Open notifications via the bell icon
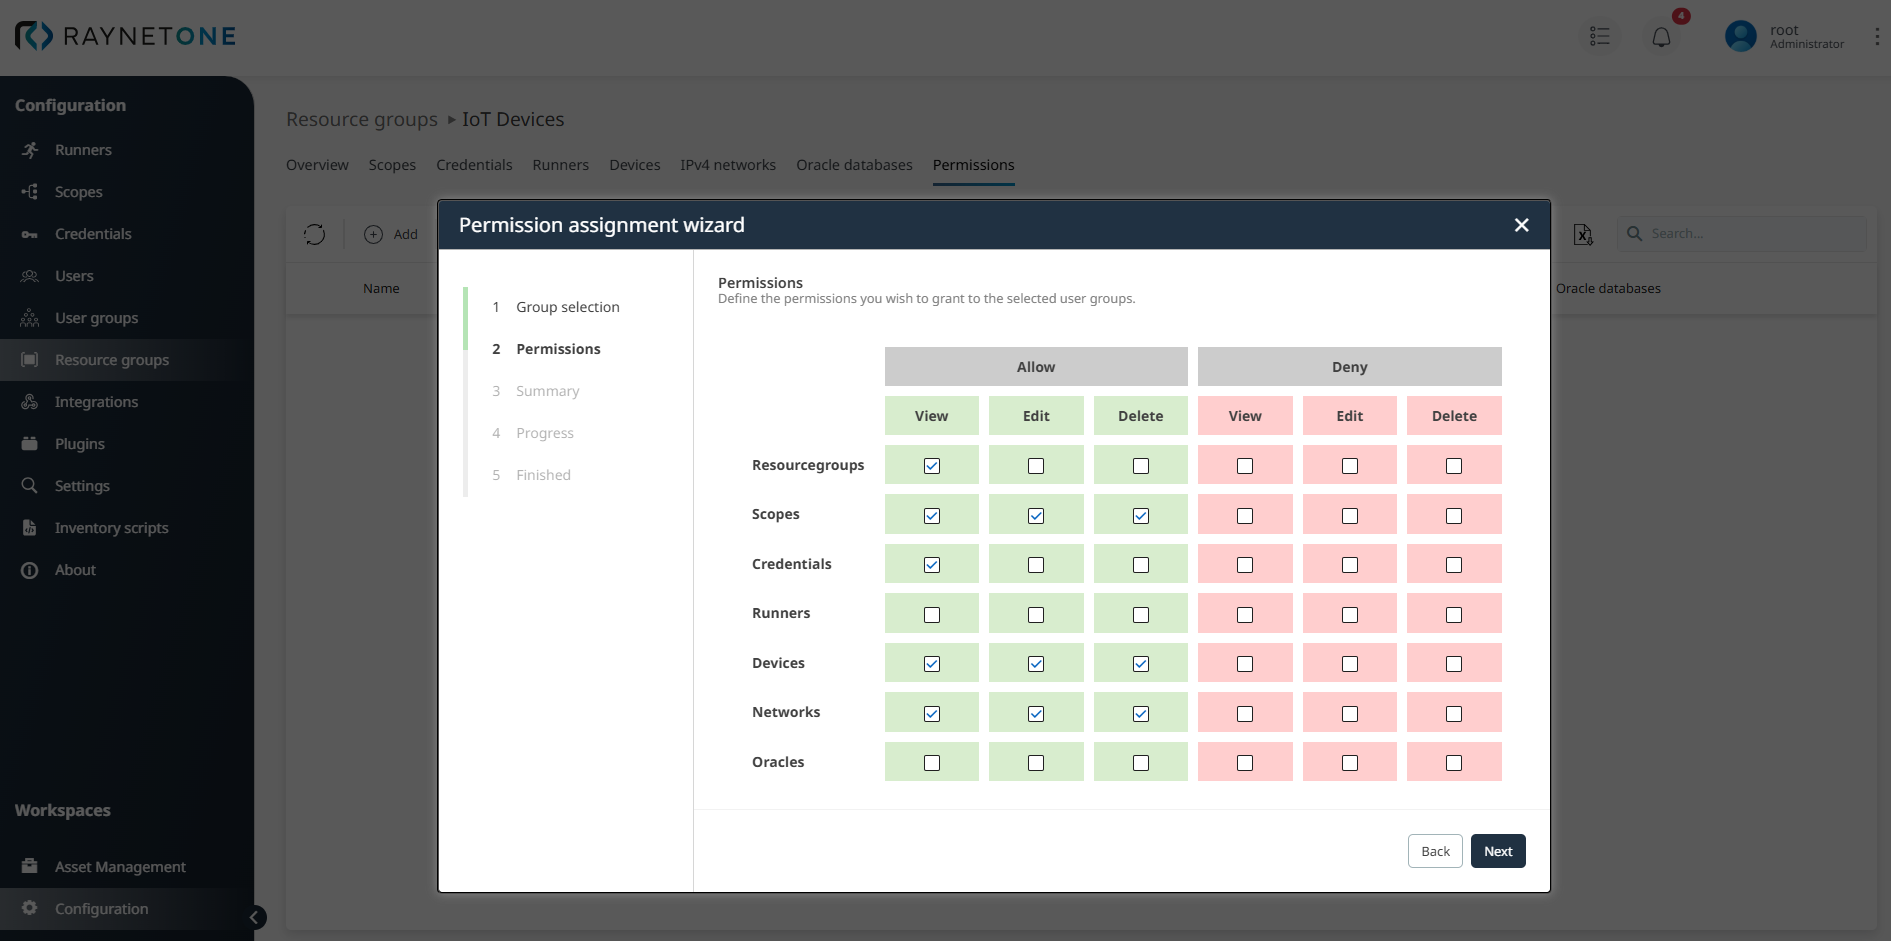The height and width of the screenshot is (941, 1891). pyautogui.click(x=1663, y=36)
